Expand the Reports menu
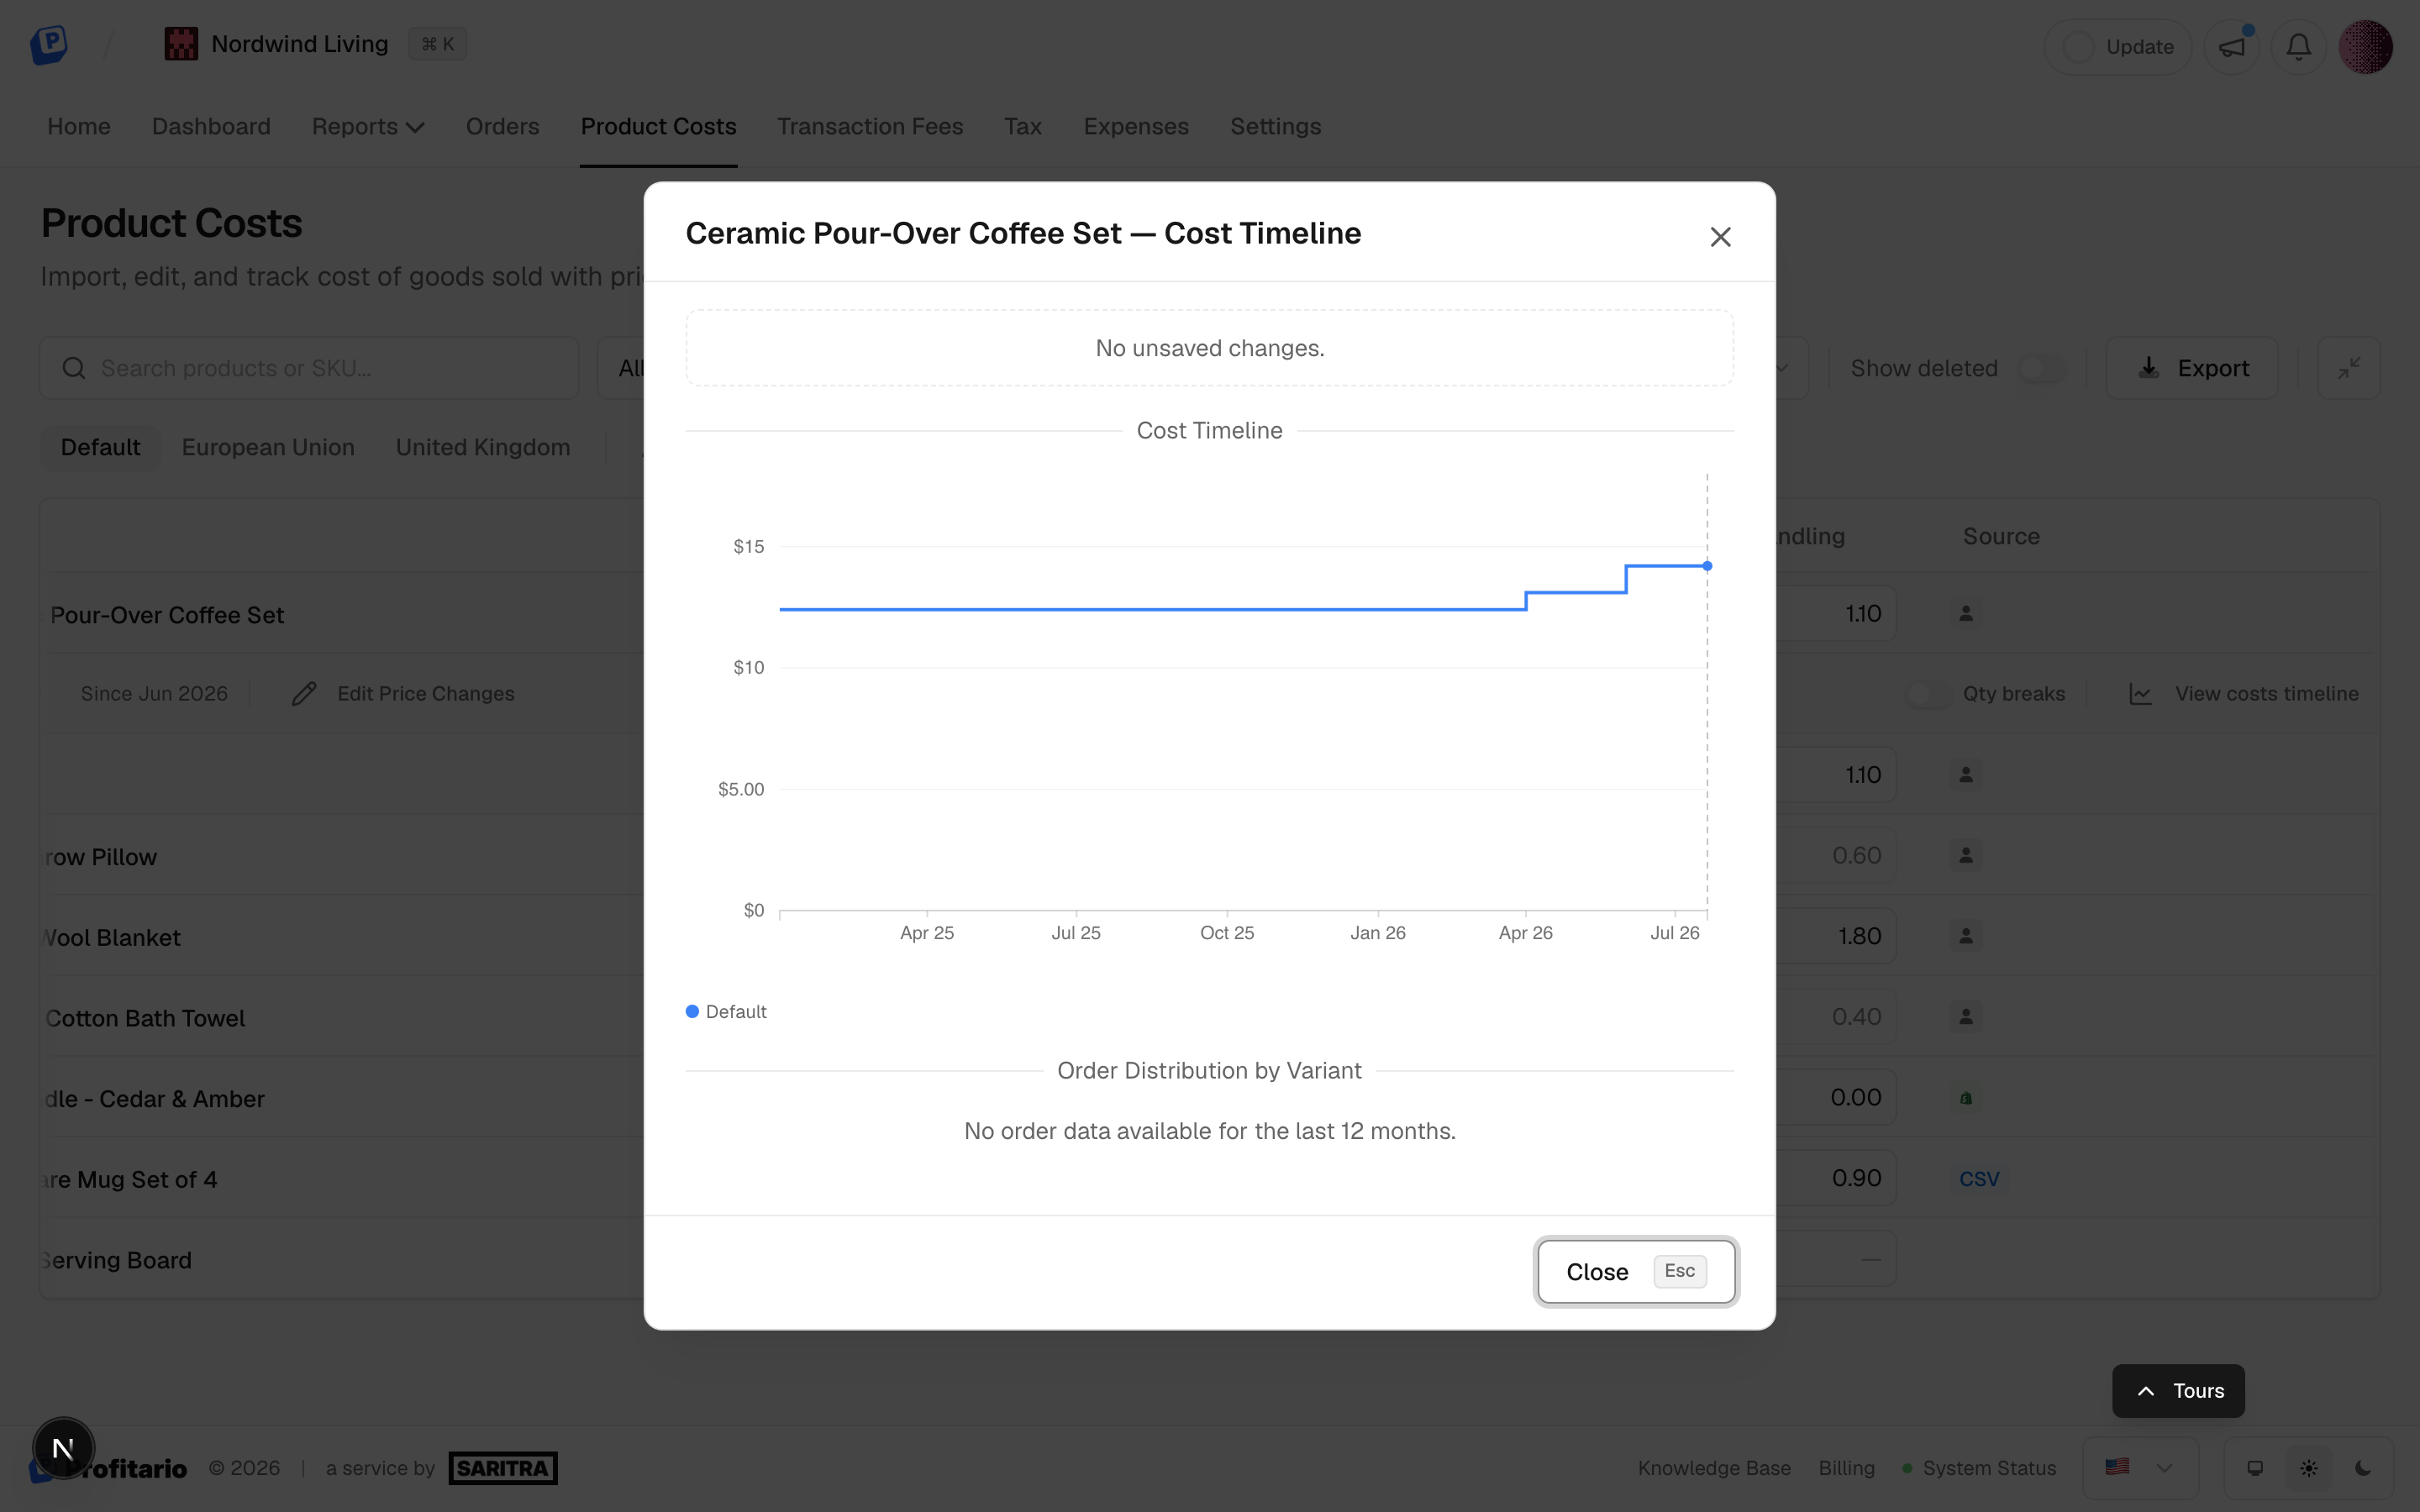This screenshot has width=2420, height=1512. click(368, 126)
